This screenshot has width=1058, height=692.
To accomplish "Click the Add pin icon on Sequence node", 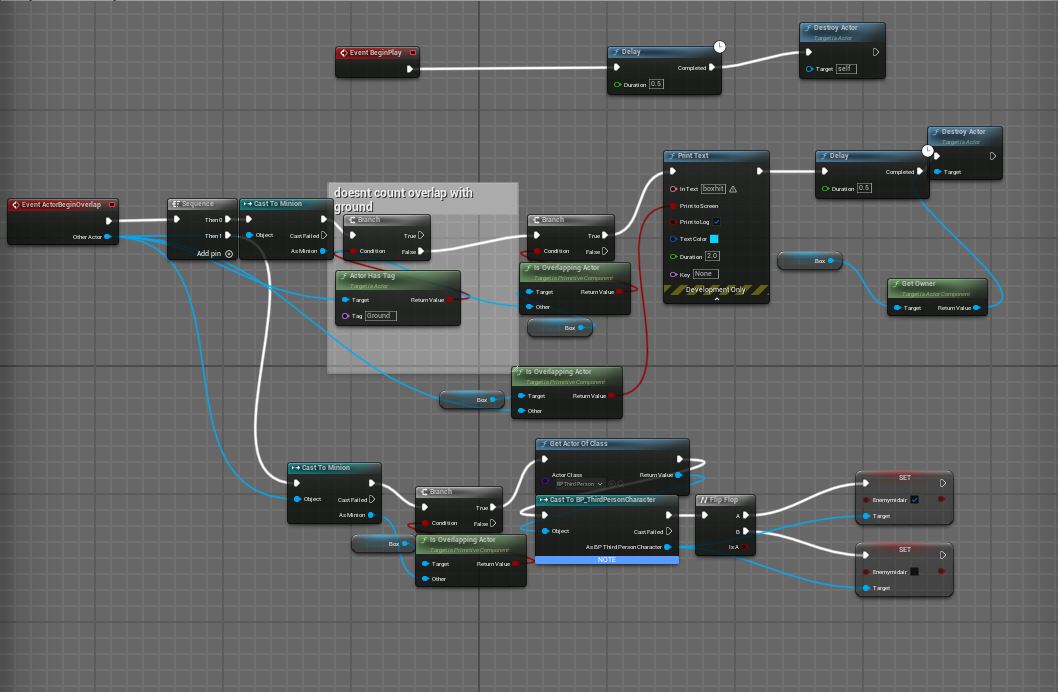I will tap(229, 254).
